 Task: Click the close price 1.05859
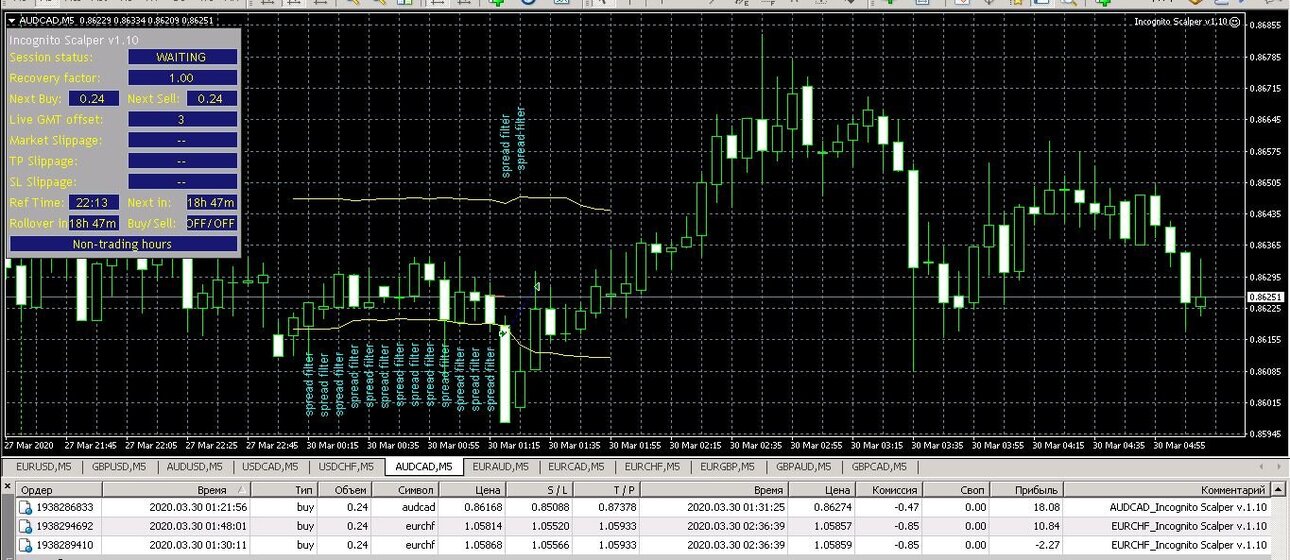point(833,545)
